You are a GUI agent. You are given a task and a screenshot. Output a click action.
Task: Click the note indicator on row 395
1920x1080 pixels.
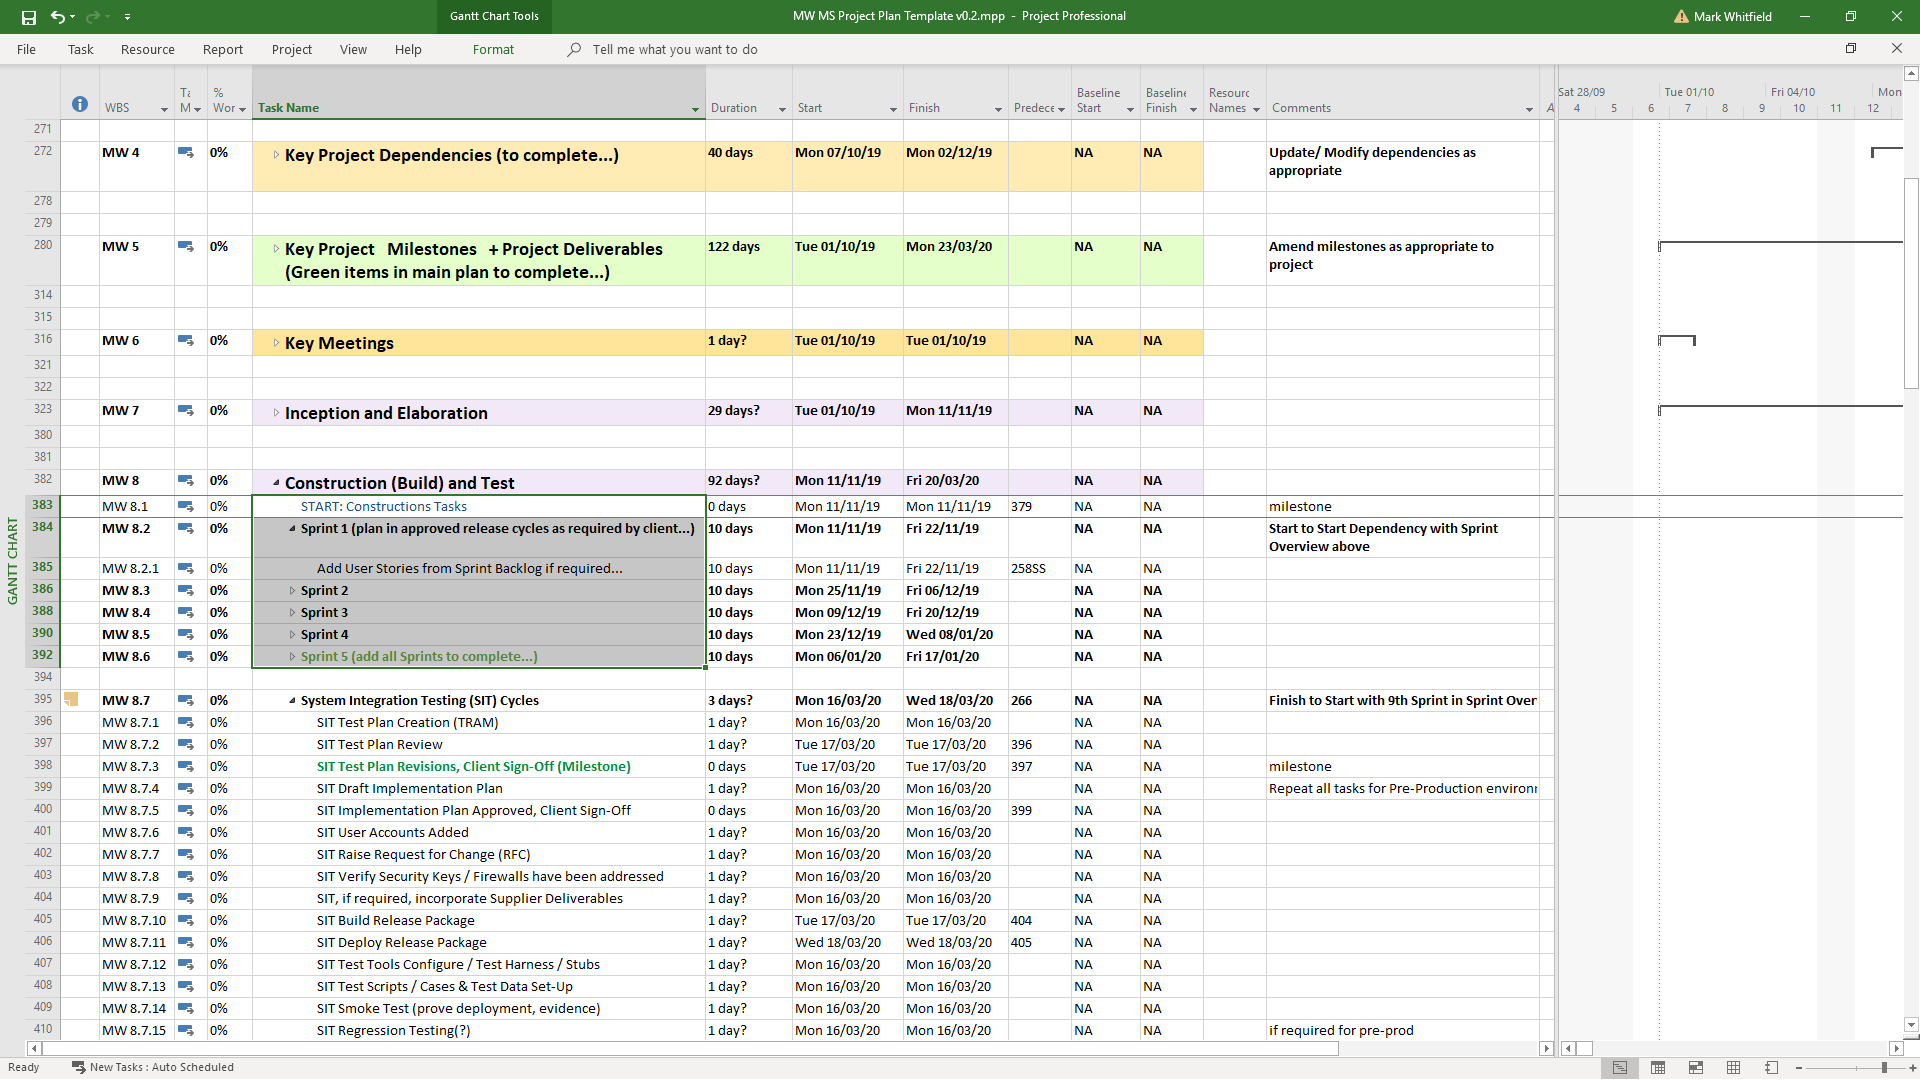71,700
